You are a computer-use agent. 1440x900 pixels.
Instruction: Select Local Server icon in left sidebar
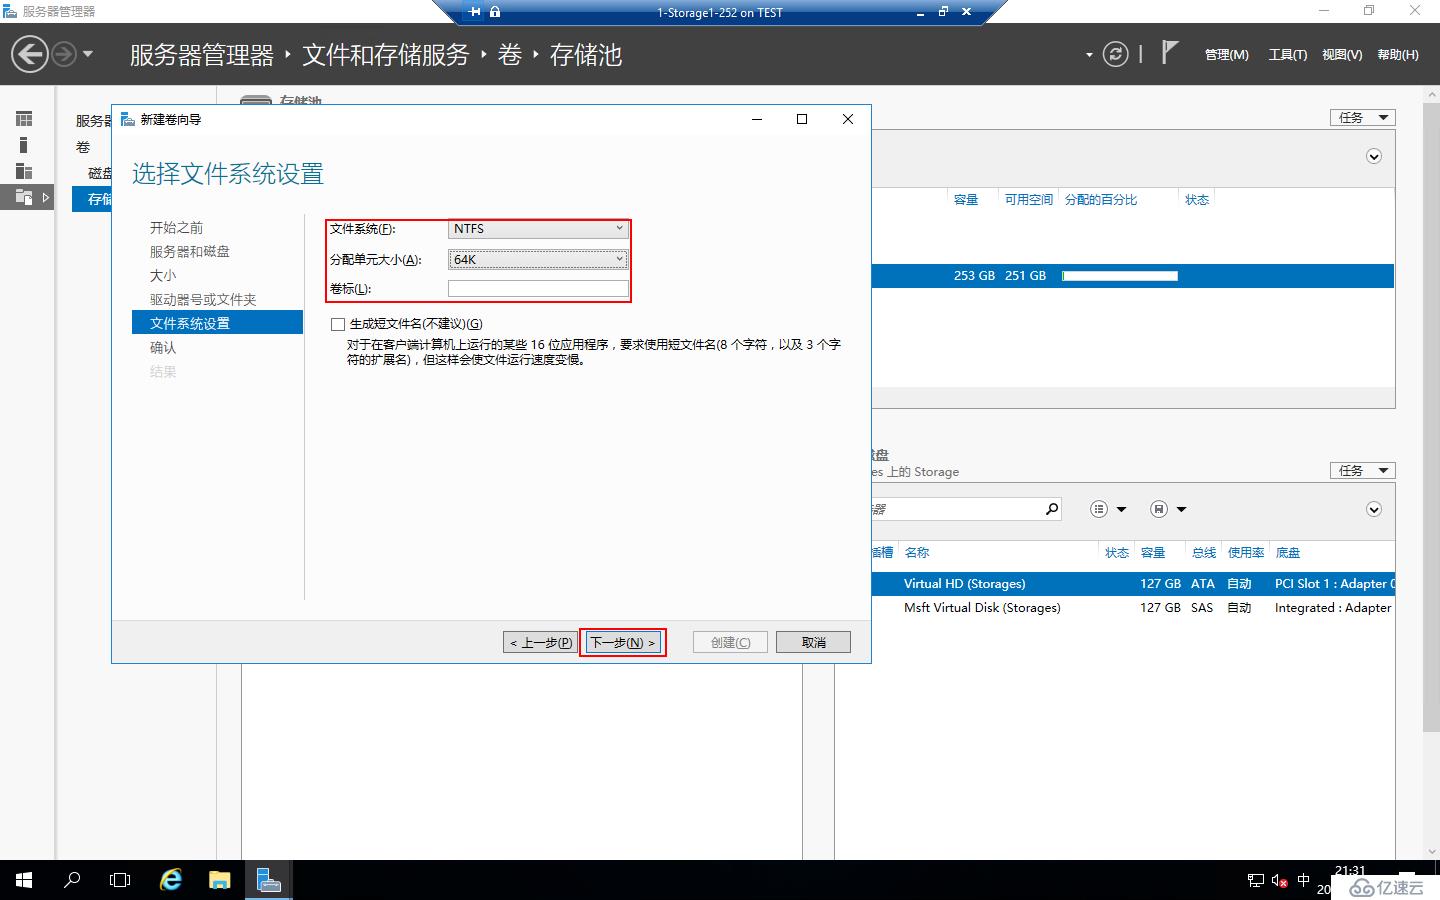[x=24, y=145]
